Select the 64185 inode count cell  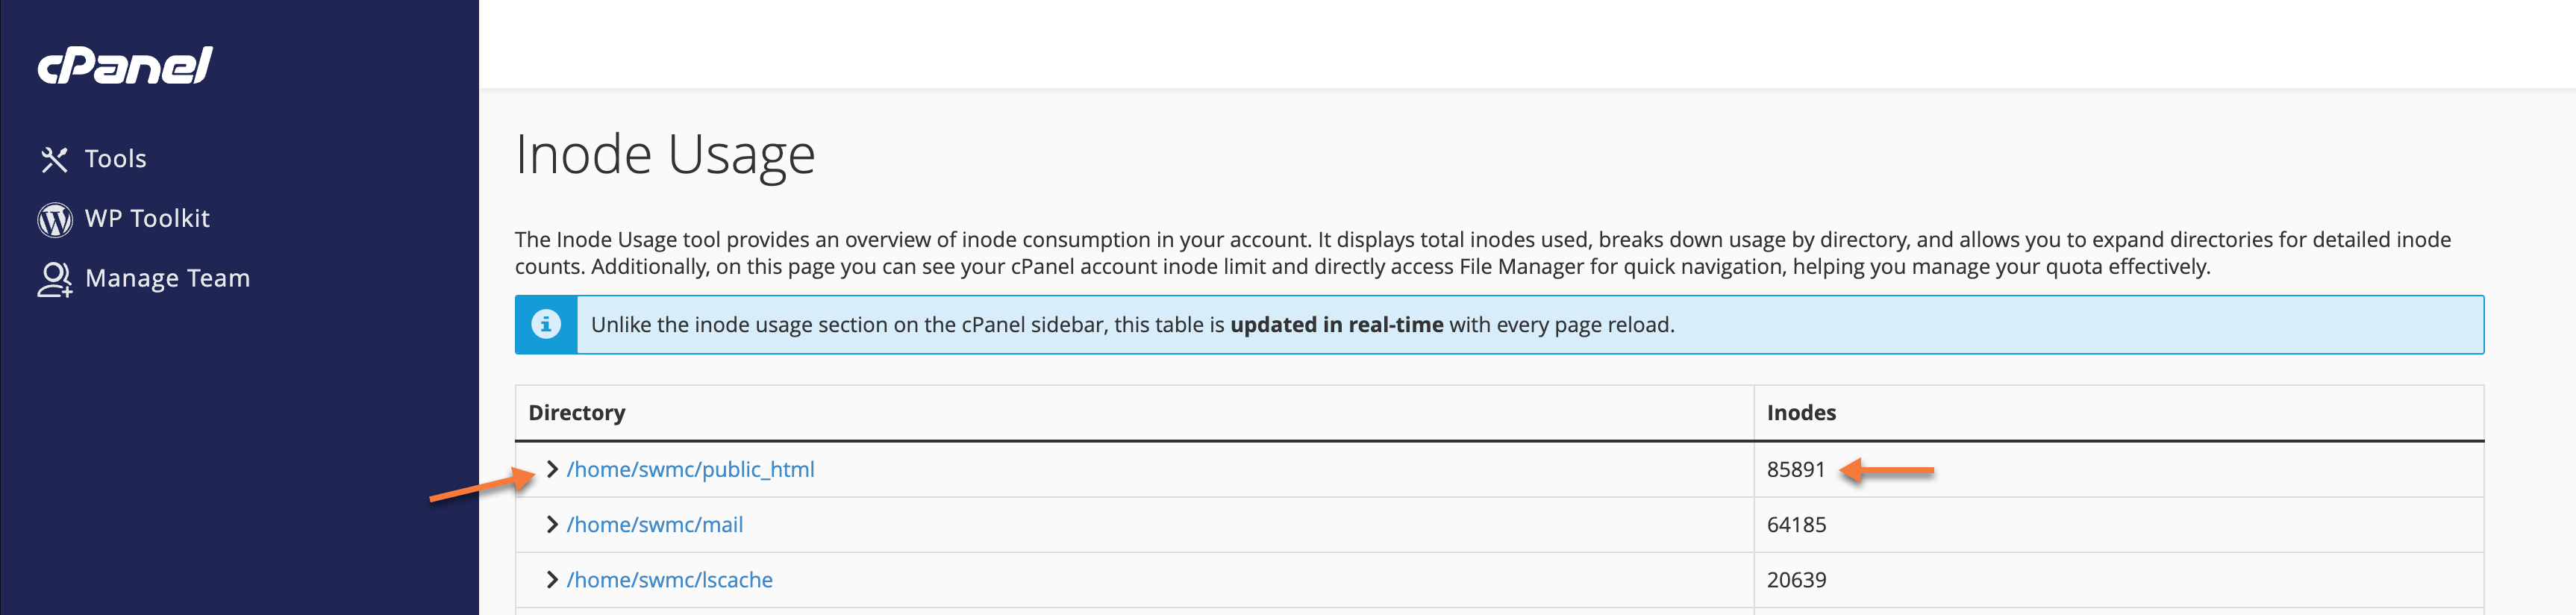pos(1796,524)
